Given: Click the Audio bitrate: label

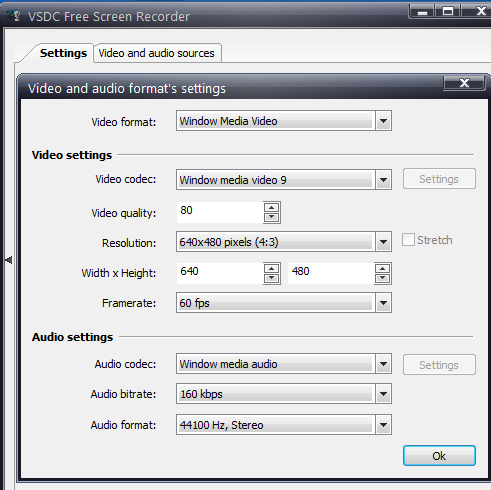Looking at the screenshot, I should 123,394.
